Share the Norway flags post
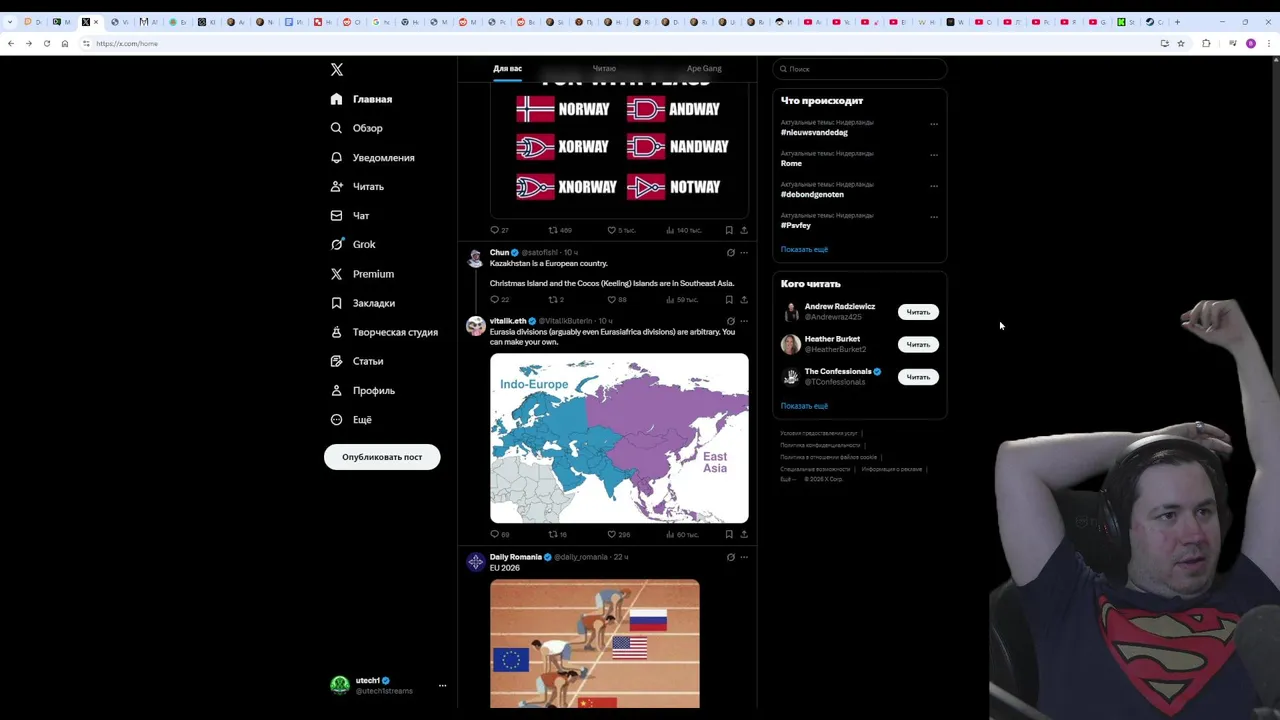The width and height of the screenshot is (1280, 720). [744, 230]
